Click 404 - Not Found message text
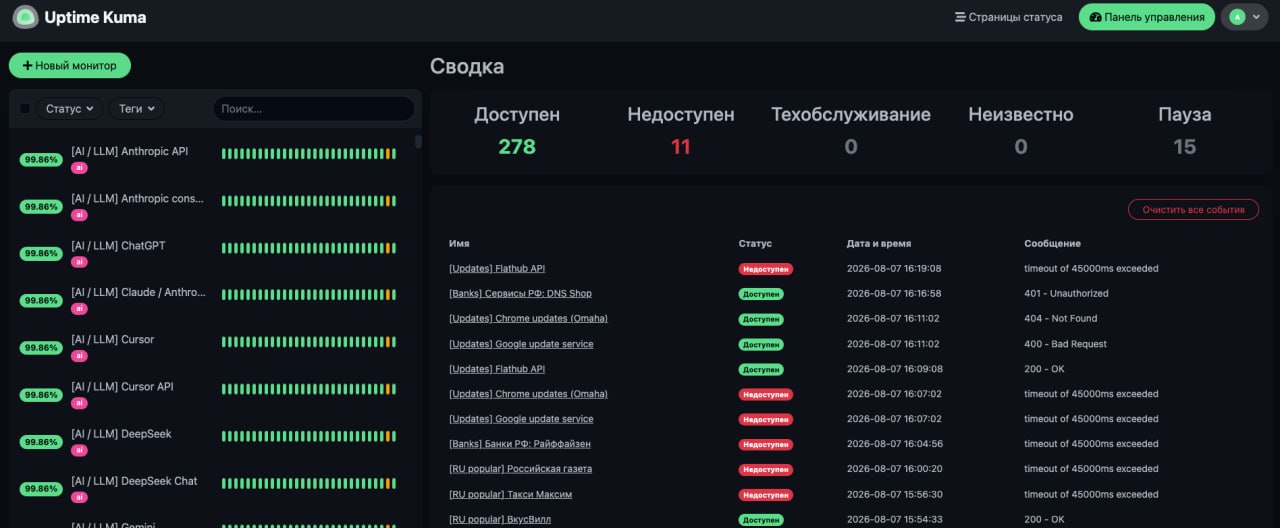The image size is (1280, 528). [1060, 318]
